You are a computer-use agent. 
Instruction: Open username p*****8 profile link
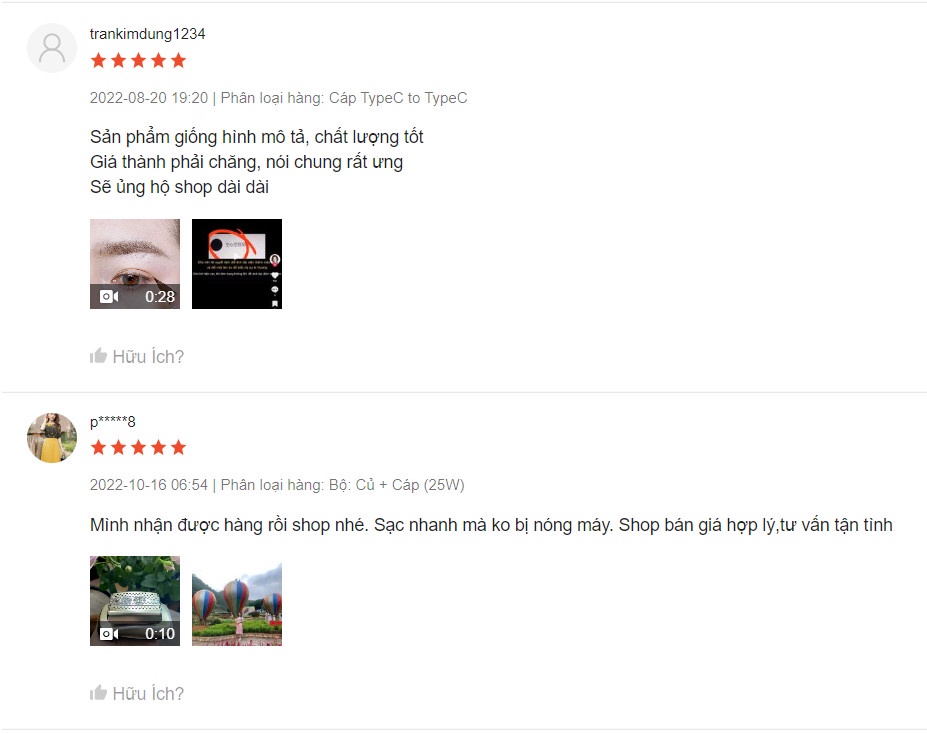click(x=112, y=421)
